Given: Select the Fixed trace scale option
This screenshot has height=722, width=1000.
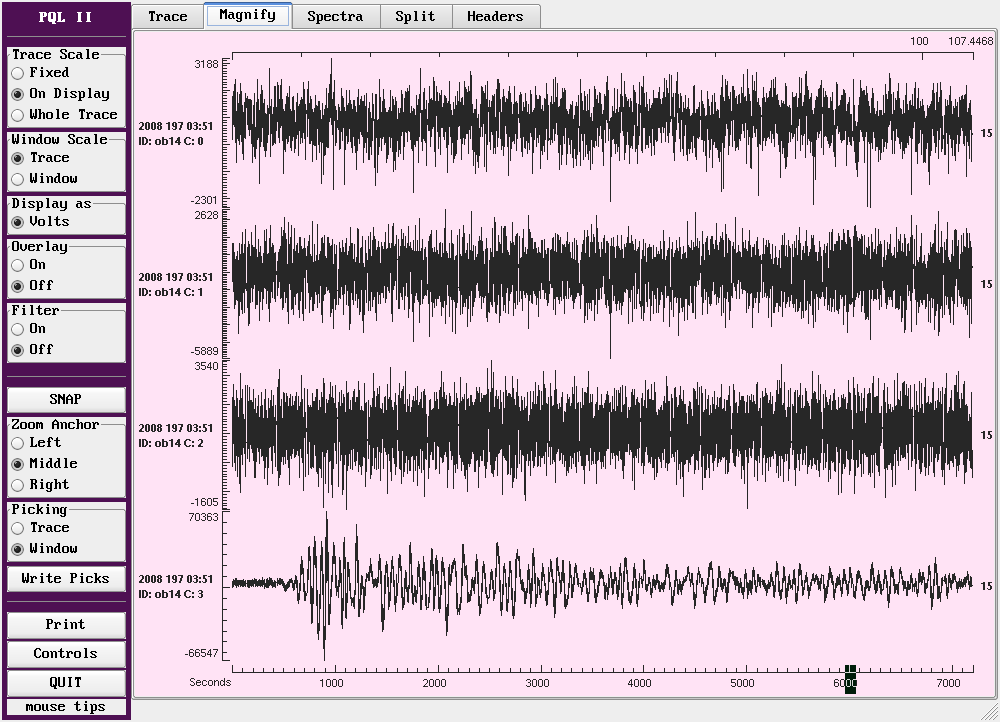Looking at the screenshot, I should [18, 73].
